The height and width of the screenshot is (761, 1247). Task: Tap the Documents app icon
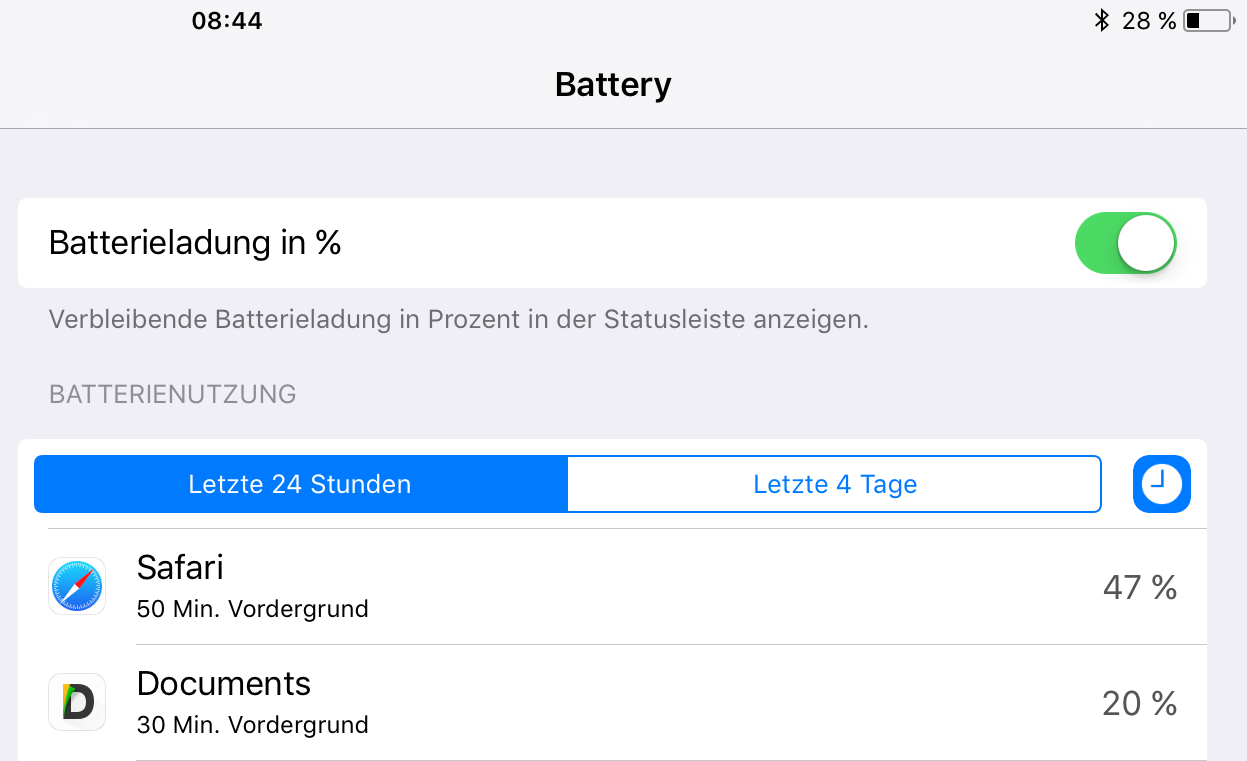click(x=77, y=703)
